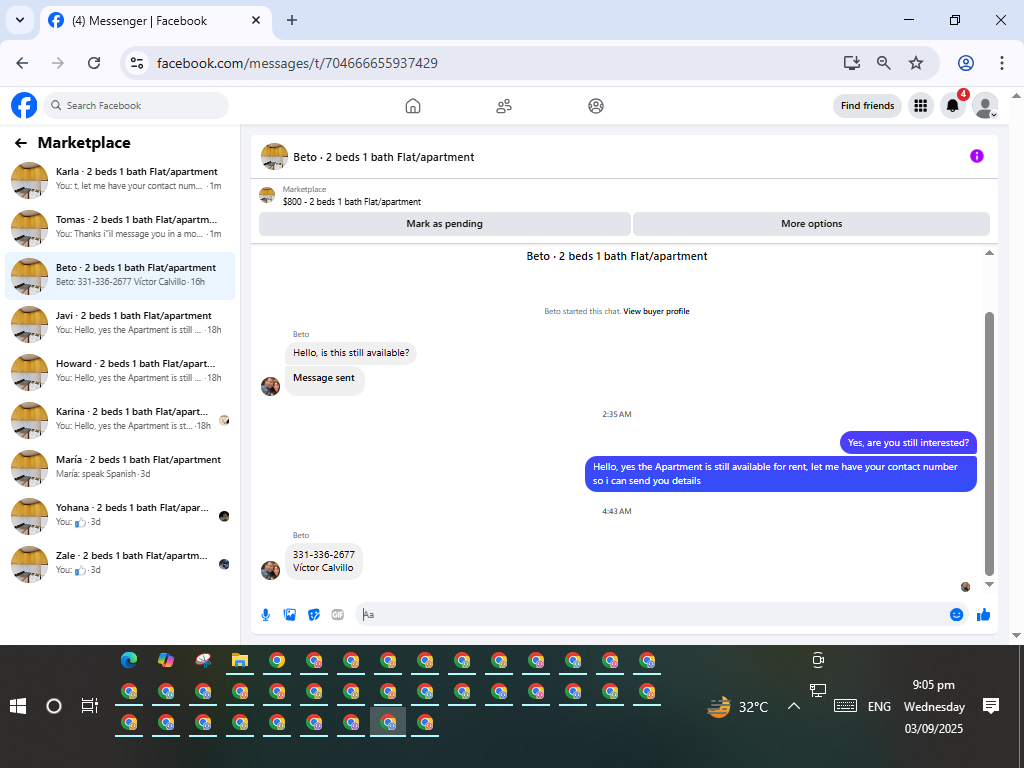
Task: Click the Mark as pending button
Action: point(445,223)
